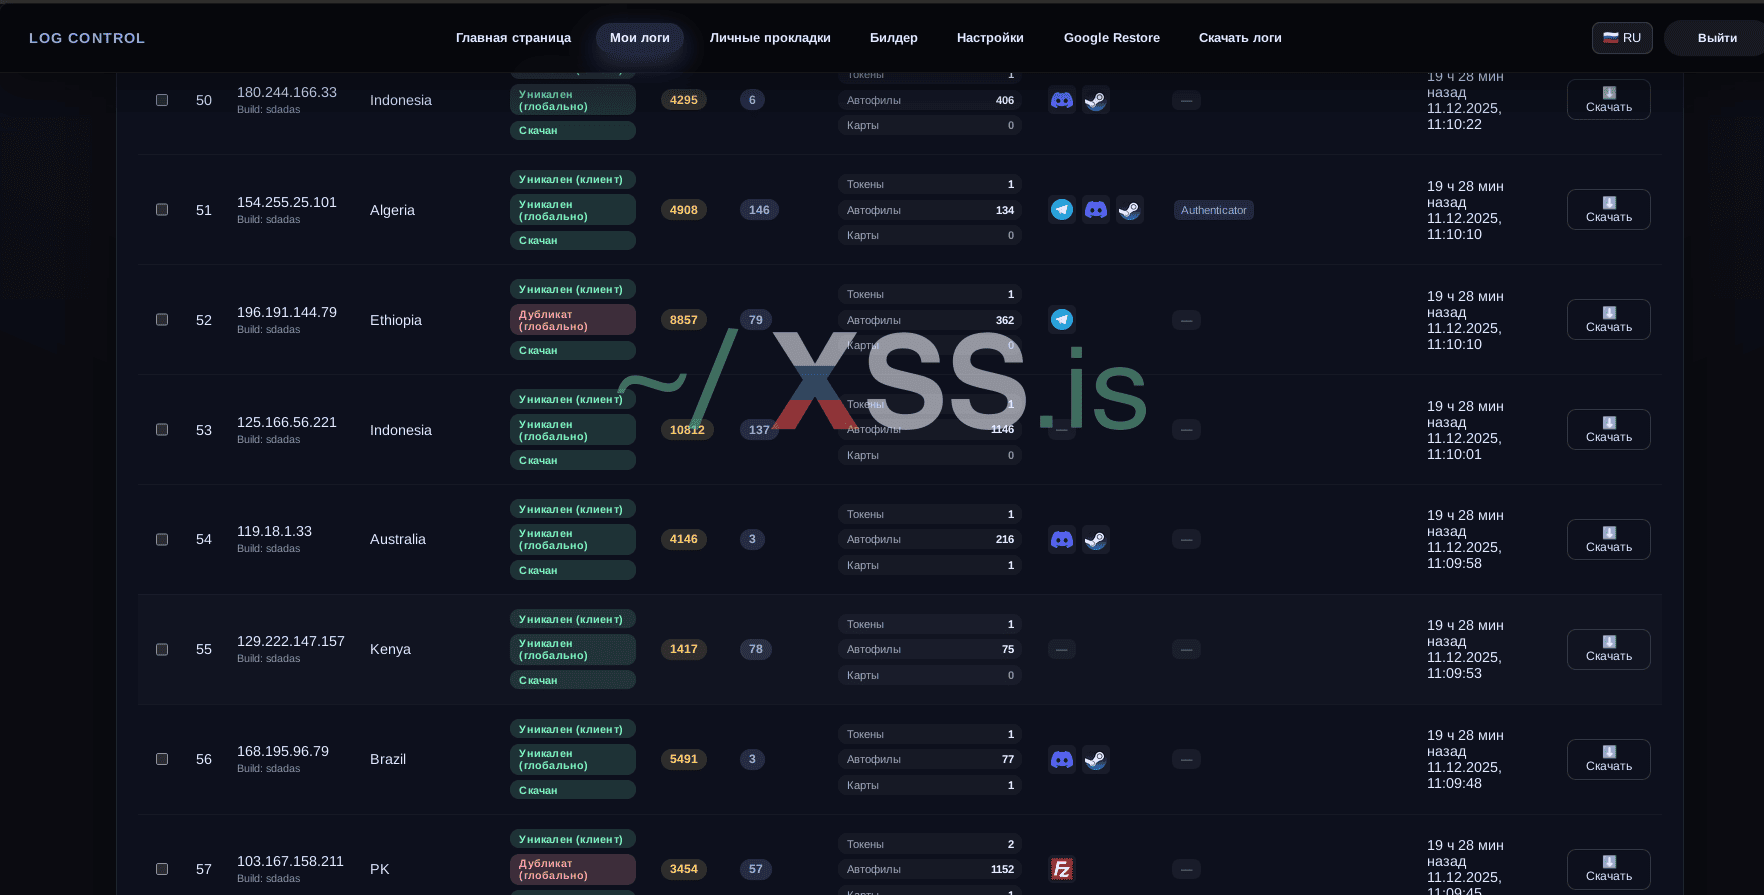The width and height of the screenshot is (1764, 895).
Task: Switch to the Настройки tab
Action: click(990, 38)
